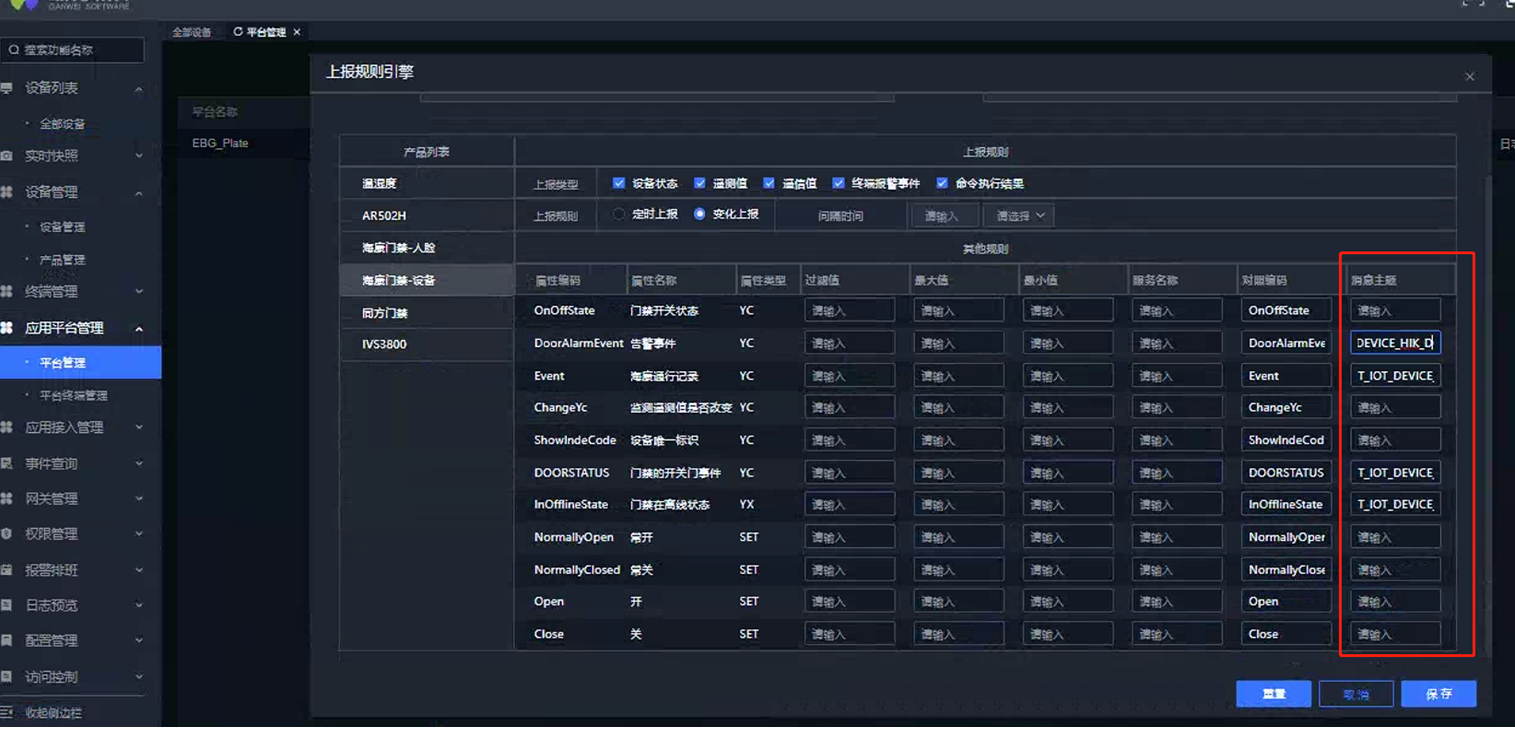
Task: Click the 报警排班 icon in sidebar
Action: pos(7,570)
